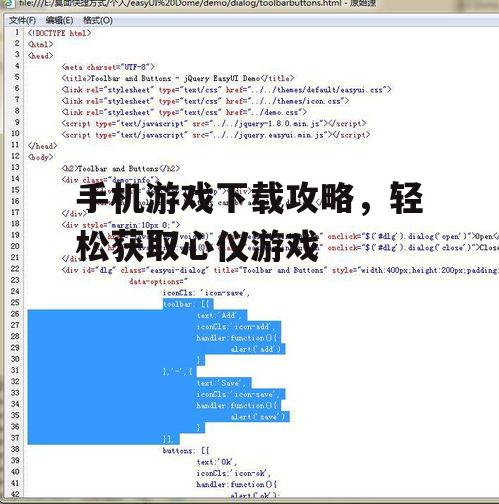Image resolution: width=499 pixels, height=504 pixels.
Task: Click the jquery-1.8.0.min.js script line
Action: pyautogui.click(x=214, y=124)
